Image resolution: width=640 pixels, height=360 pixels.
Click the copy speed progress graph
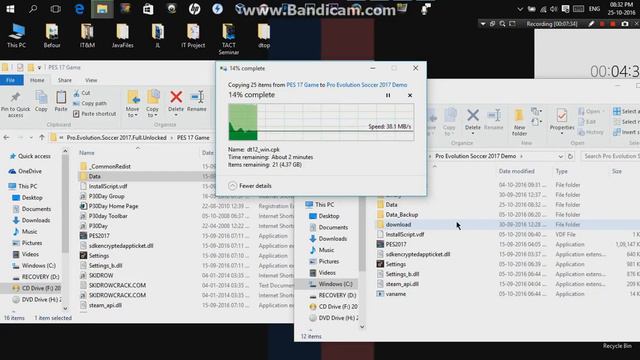click(x=321, y=122)
